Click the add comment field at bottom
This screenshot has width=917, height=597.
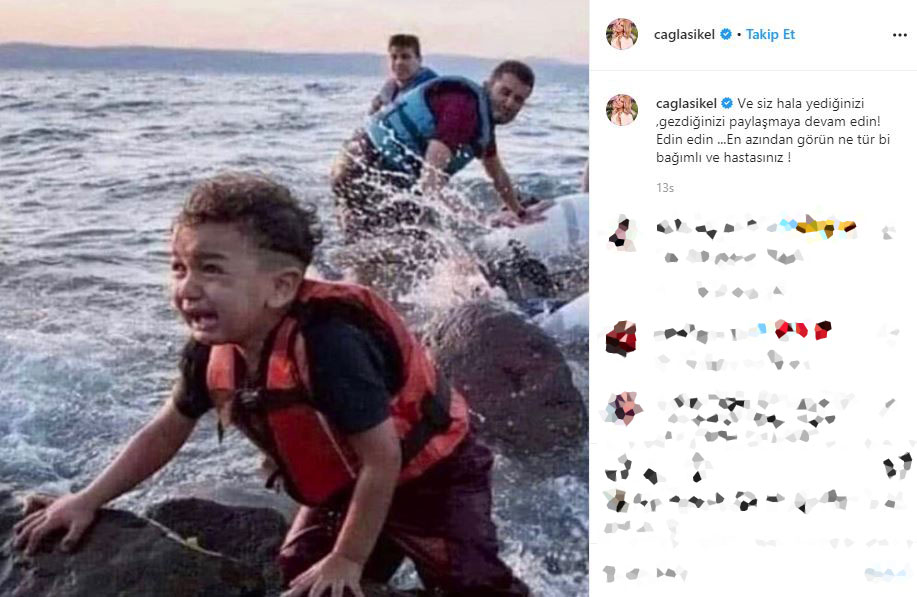pos(731,574)
